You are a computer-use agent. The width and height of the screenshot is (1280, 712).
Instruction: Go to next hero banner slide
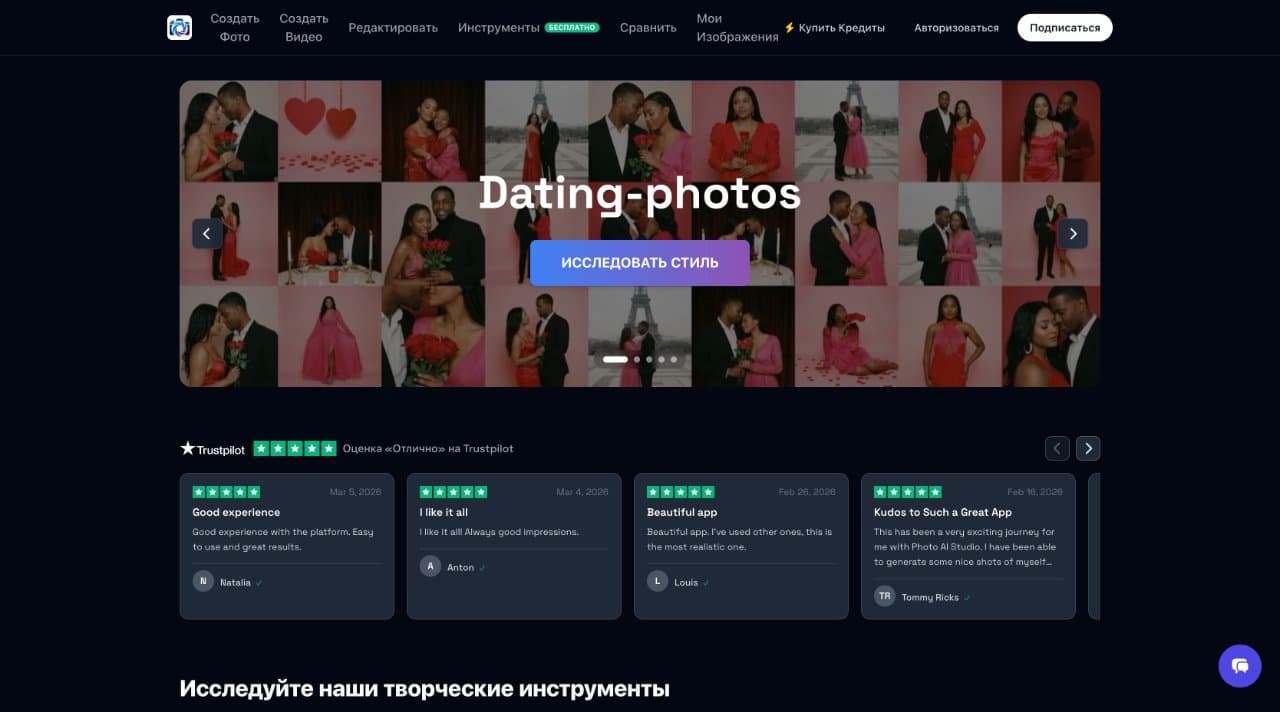click(1073, 234)
